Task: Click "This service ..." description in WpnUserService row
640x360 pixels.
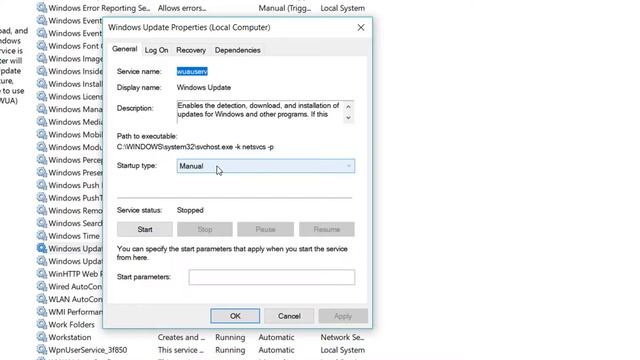Action: tap(180, 350)
